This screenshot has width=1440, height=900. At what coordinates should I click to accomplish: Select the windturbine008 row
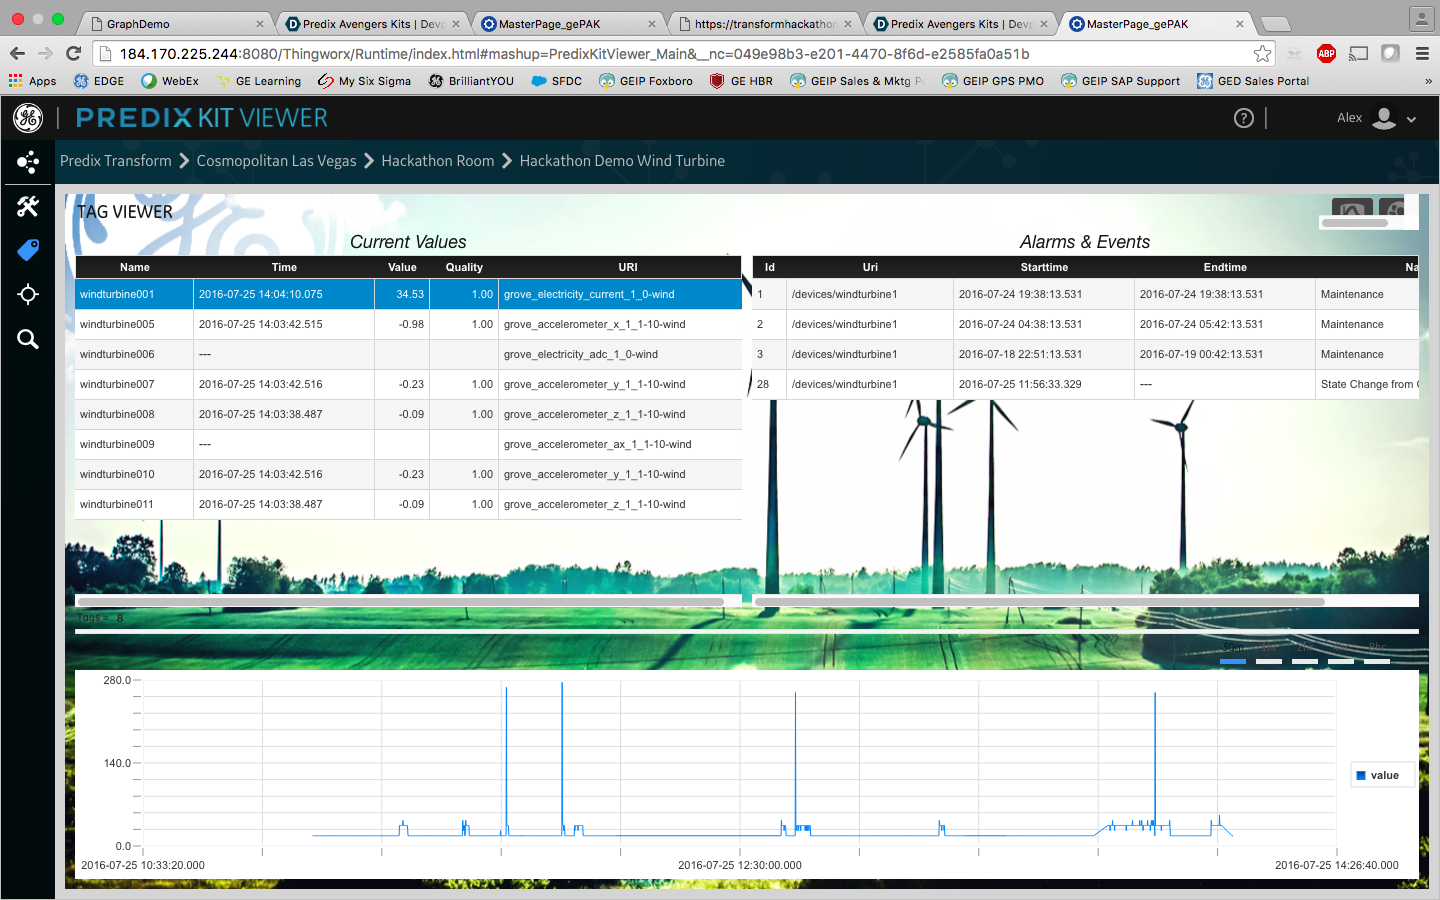click(408, 414)
